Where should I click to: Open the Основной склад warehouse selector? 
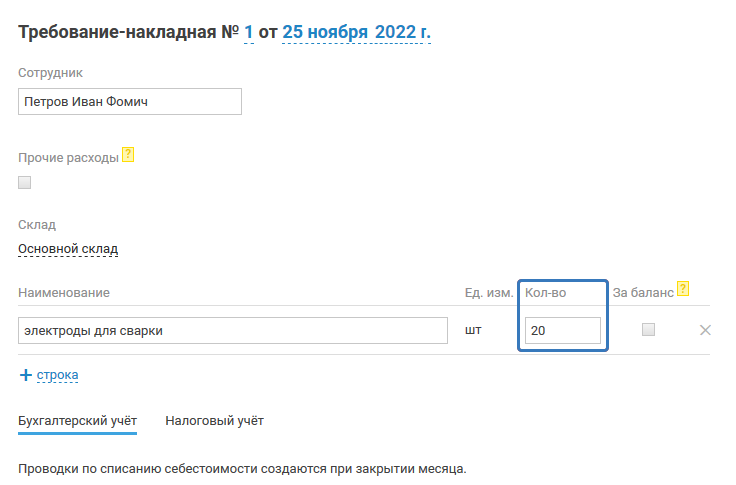click(x=68, y=249)
